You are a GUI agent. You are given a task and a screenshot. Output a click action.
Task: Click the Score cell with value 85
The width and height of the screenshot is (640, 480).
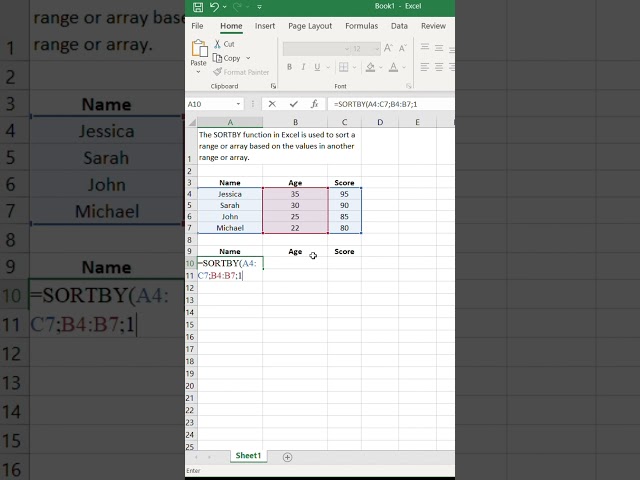pyautogui.click(x=344, y=217)
